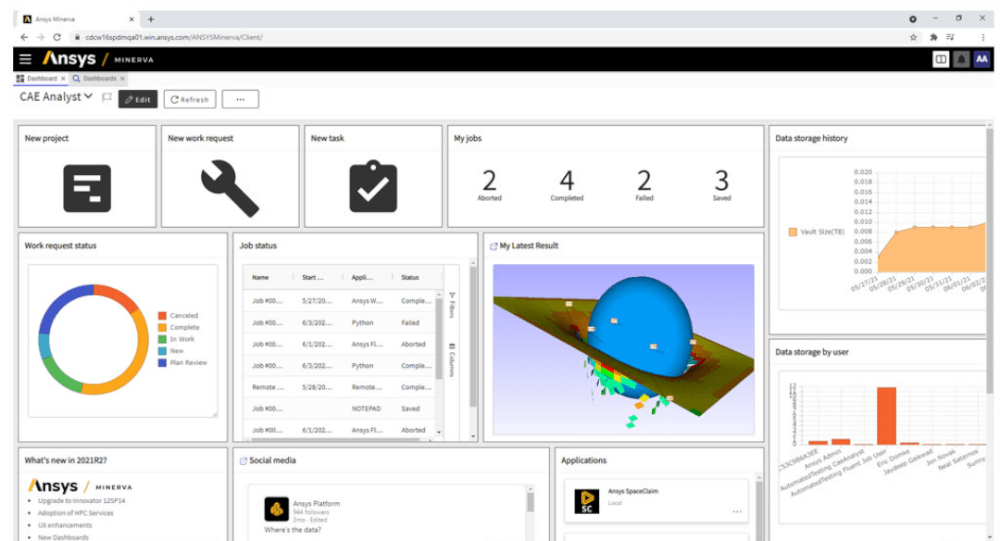Sort by Name column header
Image resolution: width=1000 pixels, height=541 pixels.
tap(260, 278)
